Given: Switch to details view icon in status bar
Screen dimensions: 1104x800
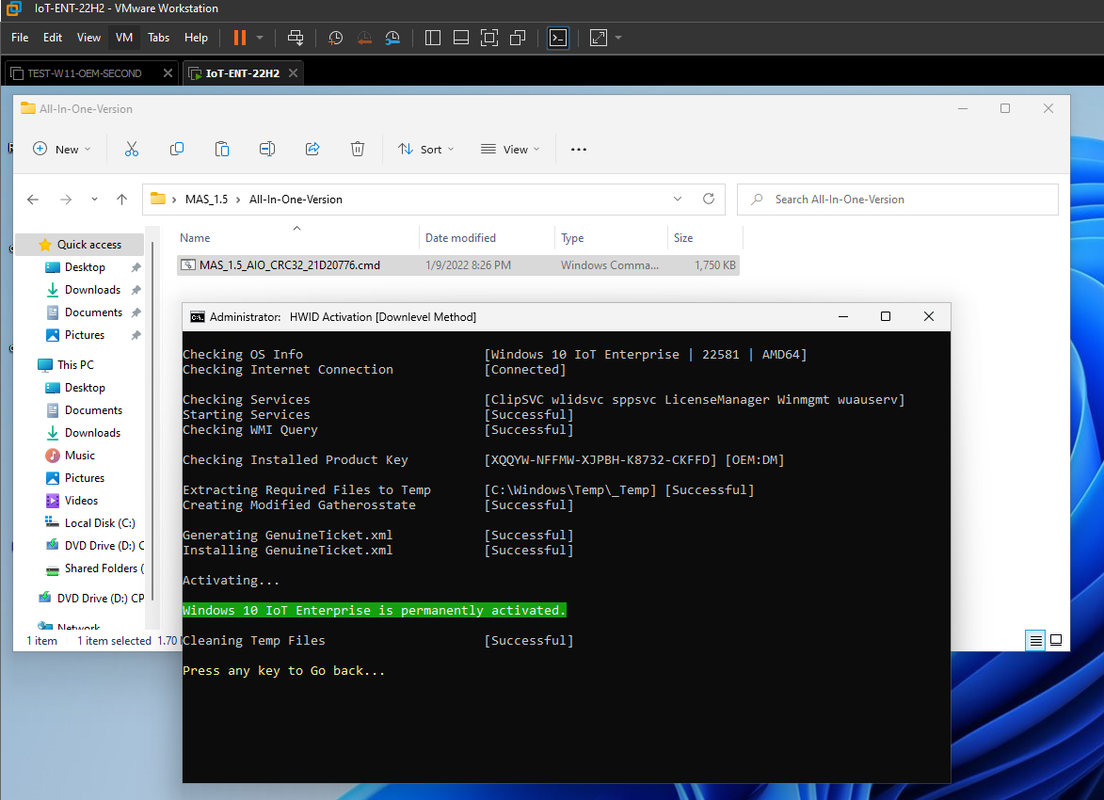Looking at the screenshot, I should tap(1036, 640).
